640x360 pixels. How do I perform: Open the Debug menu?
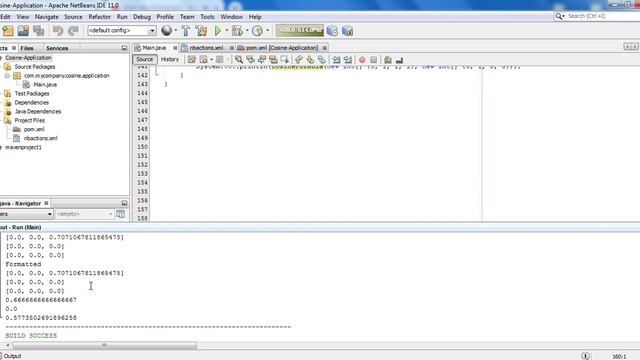[x=142, y=17]
